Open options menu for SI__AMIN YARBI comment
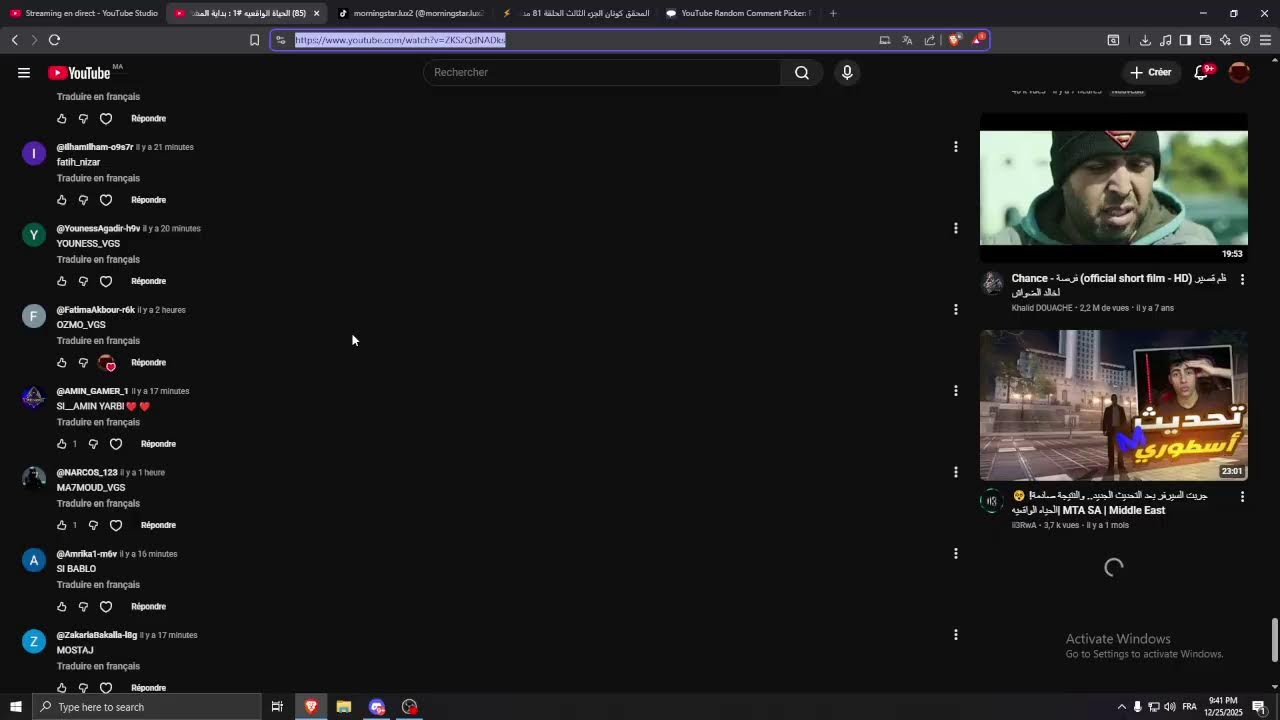Viewport: 1280px width, 720px height. point(955,391)
